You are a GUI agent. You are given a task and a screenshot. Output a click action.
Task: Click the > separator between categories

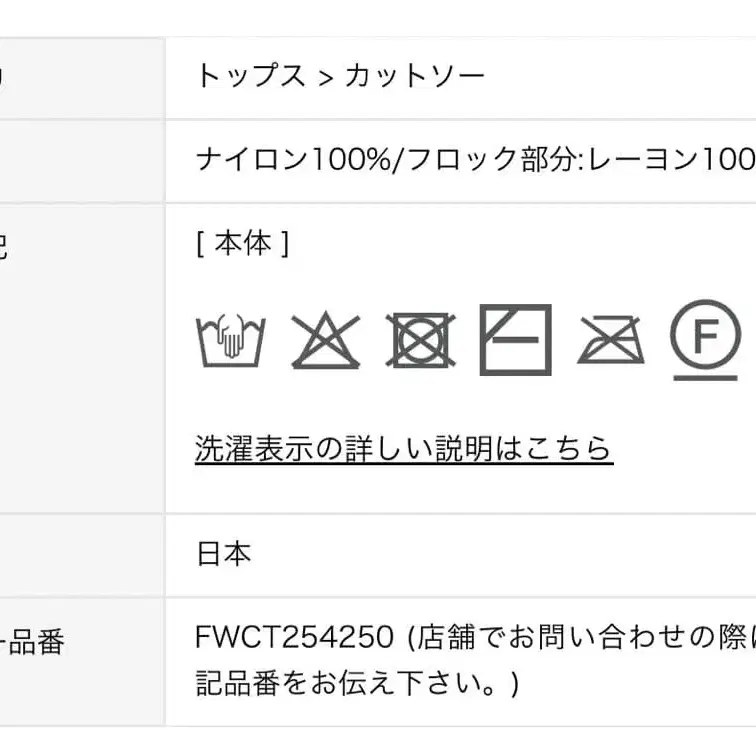324,77
